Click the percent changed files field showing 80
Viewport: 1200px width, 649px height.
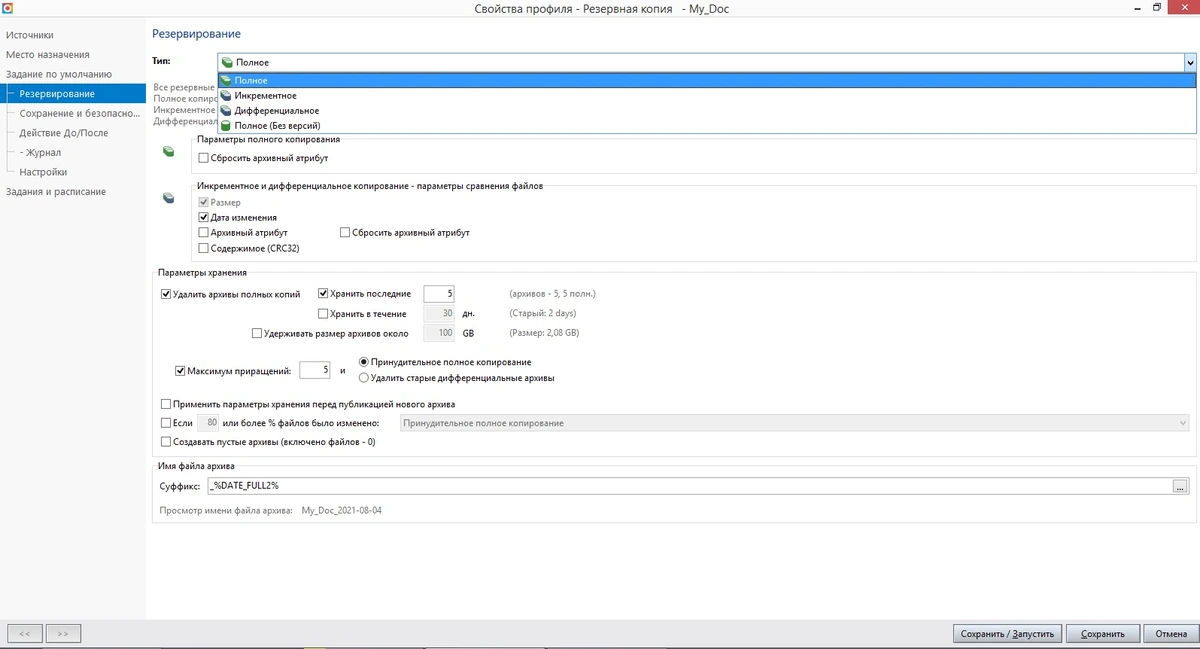(208, 423)
